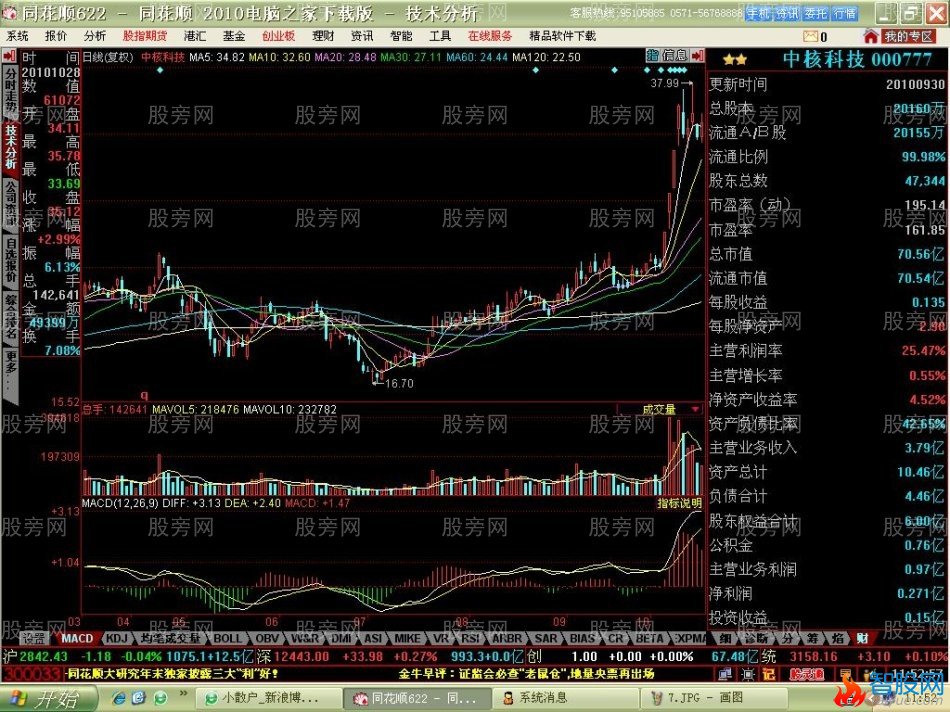Image resolution: width=950 pixels, height=712 pixels.
Task: Switch to 技术分析 side tab
Action: point(10,146)
